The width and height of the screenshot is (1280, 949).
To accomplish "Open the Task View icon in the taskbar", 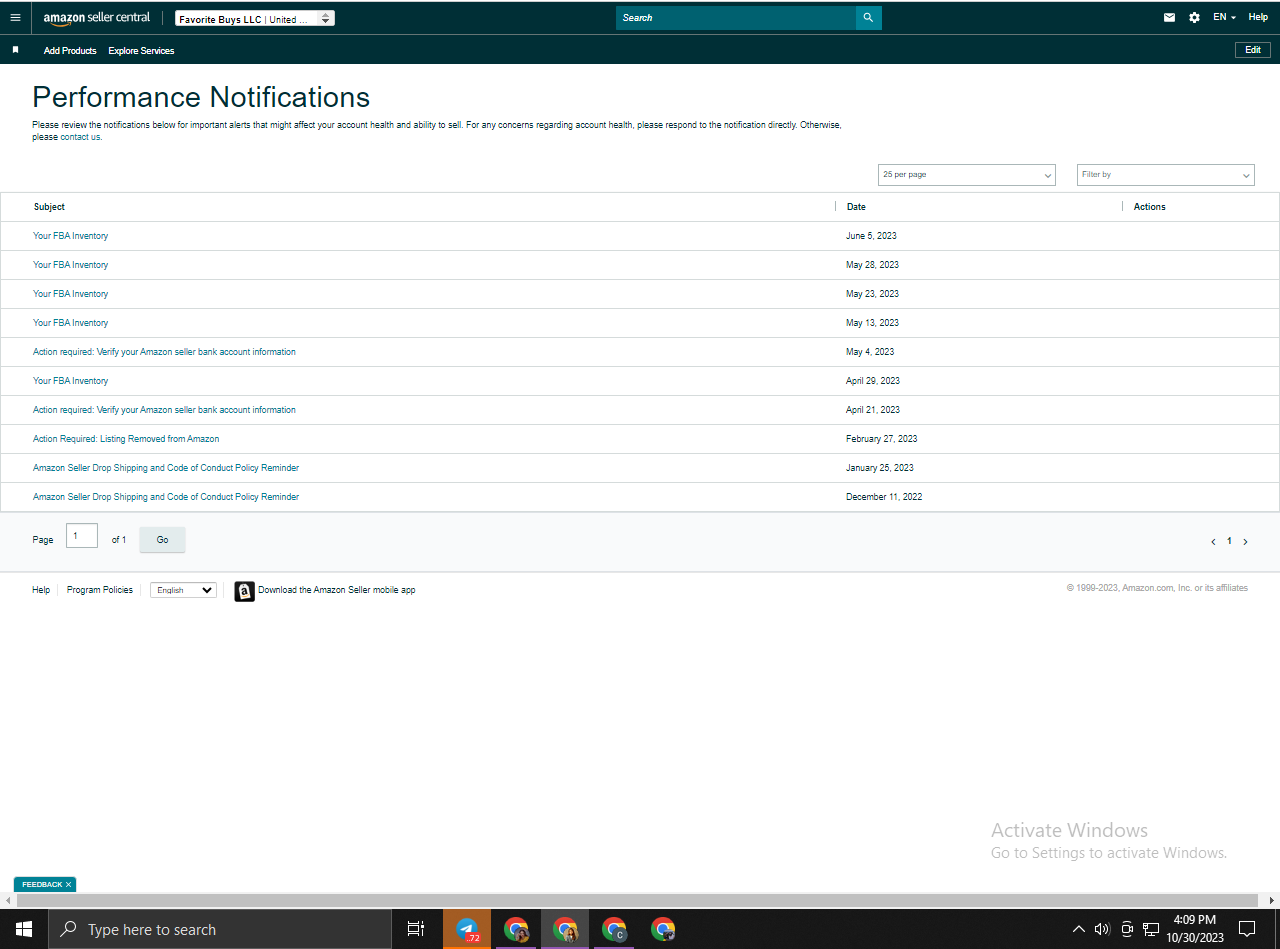I will tap(416, 929).
